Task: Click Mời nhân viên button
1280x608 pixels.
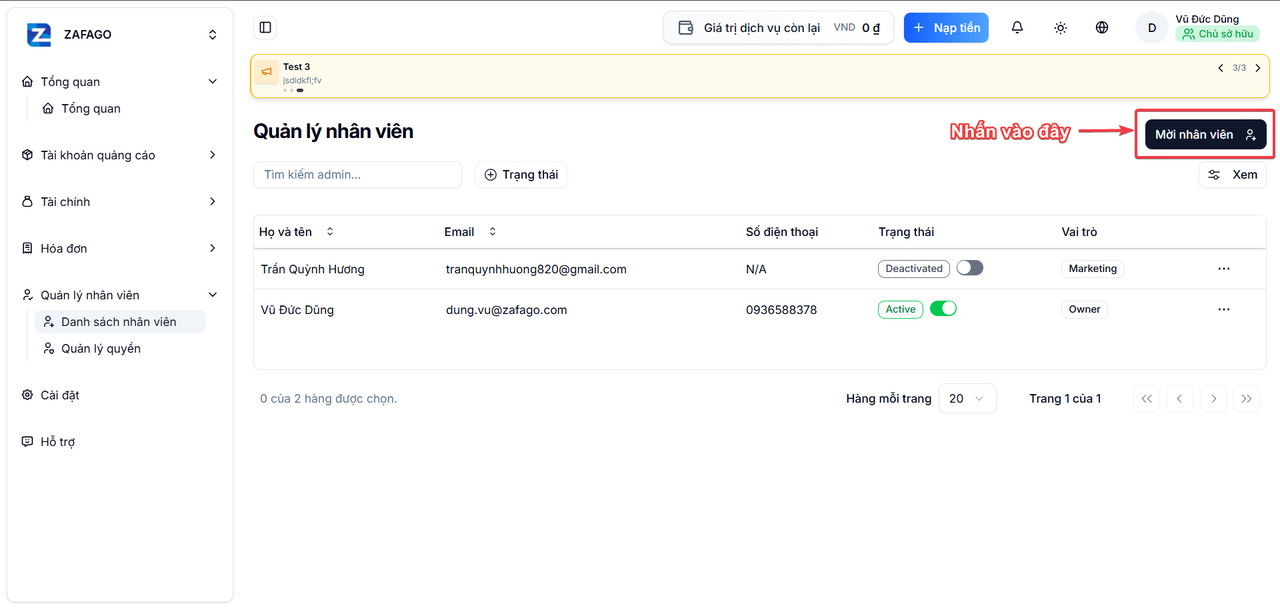Action: [x=1205, y=134]
